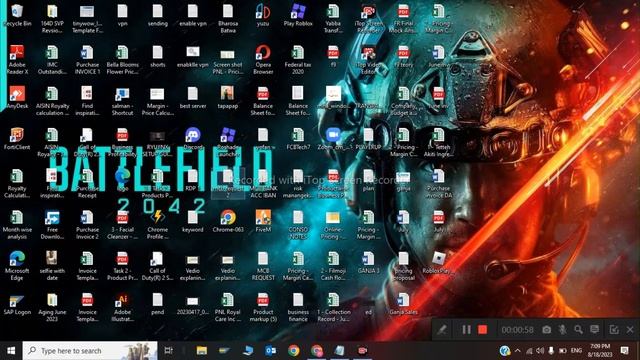Launch Adobe Illustrator desktop shortcut

click(122, 307)
